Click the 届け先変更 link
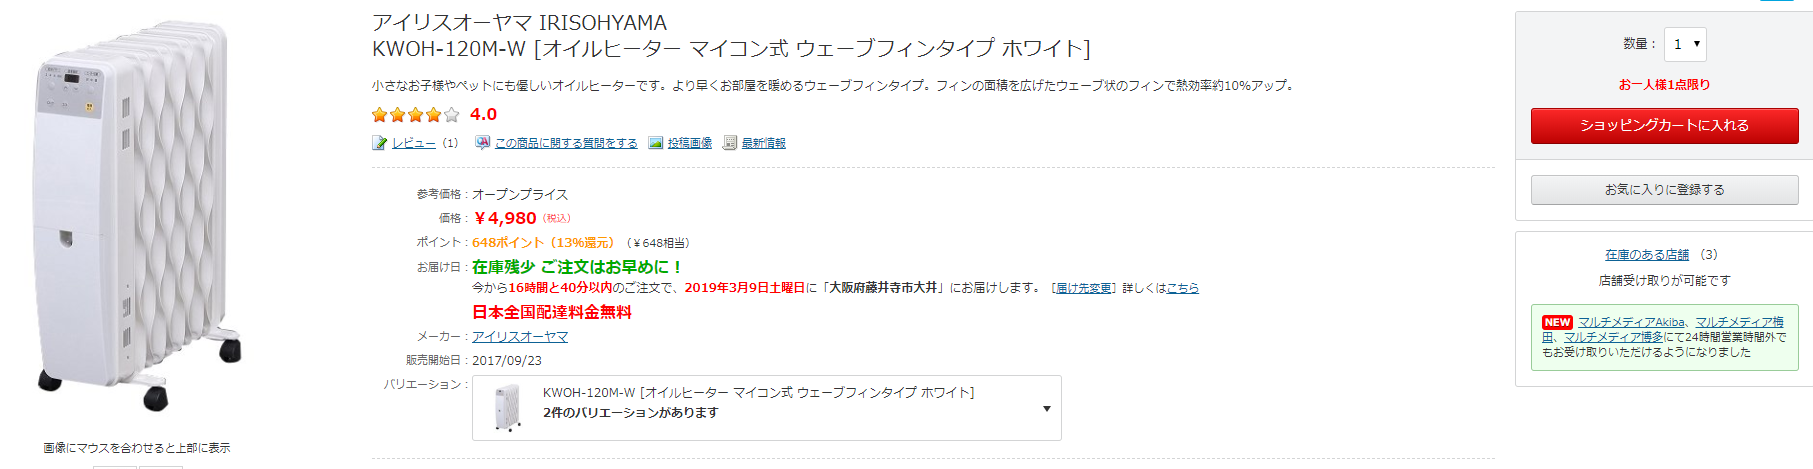 pos(1083,288)
